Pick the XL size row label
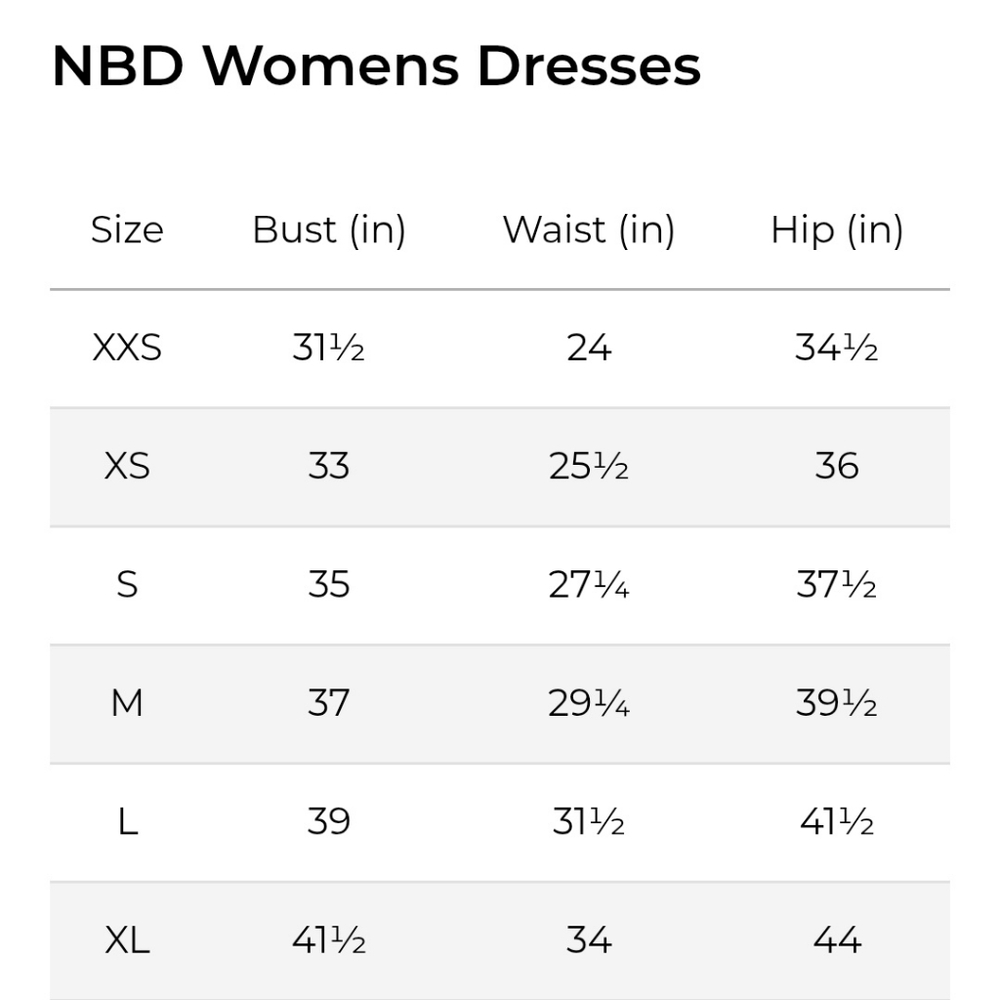1000x1000 pixels. (127, 940)
